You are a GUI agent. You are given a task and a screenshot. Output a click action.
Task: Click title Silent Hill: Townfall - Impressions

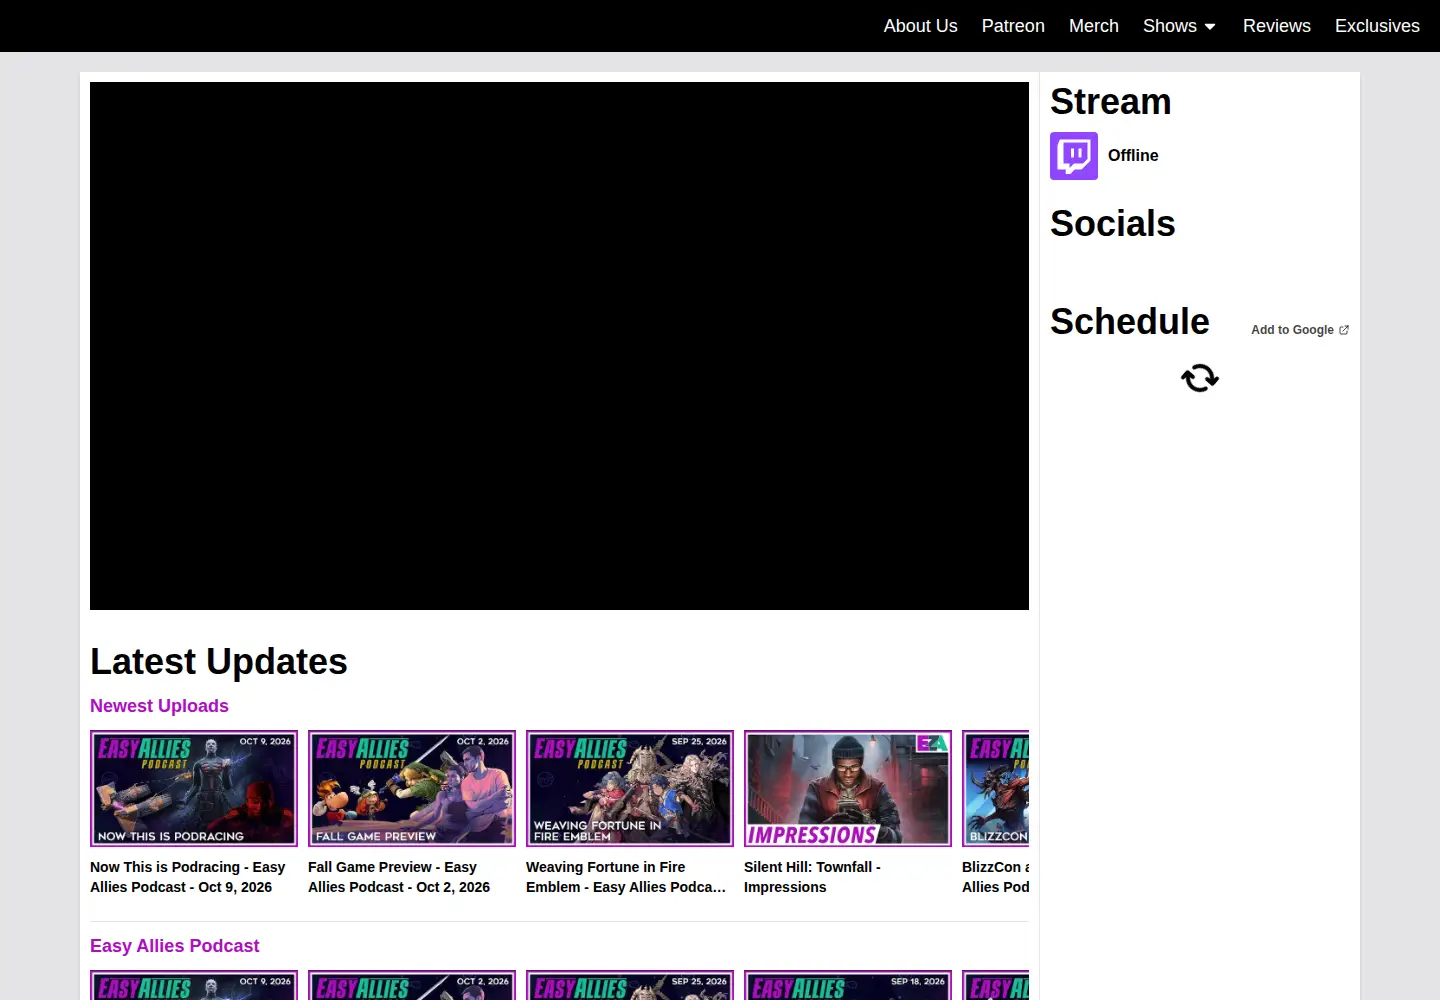click(x=812, y=877)
